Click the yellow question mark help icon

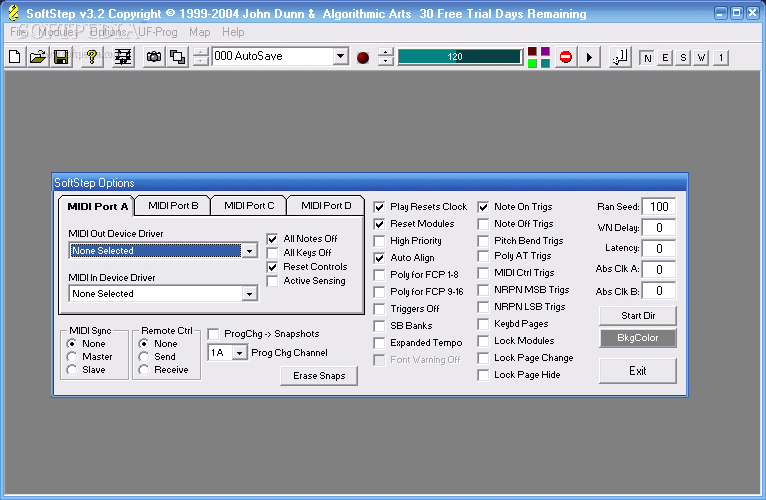coord(91,57)
